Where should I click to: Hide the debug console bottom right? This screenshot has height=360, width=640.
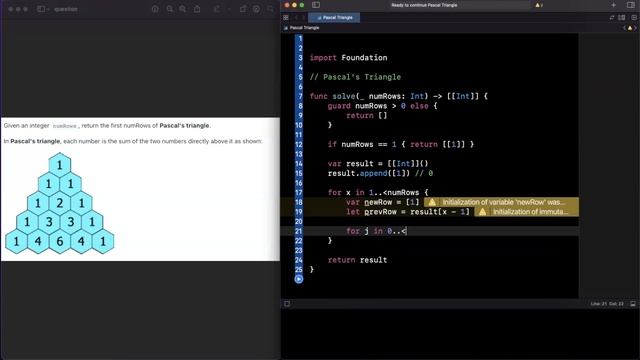(x=633, y=304)
